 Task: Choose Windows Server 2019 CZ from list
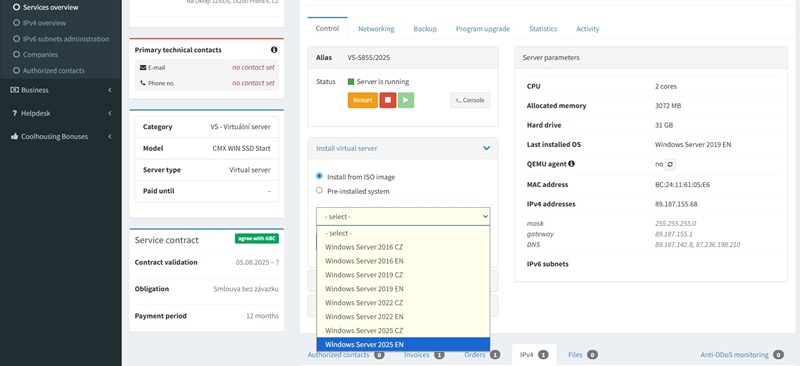coord(403,275)
